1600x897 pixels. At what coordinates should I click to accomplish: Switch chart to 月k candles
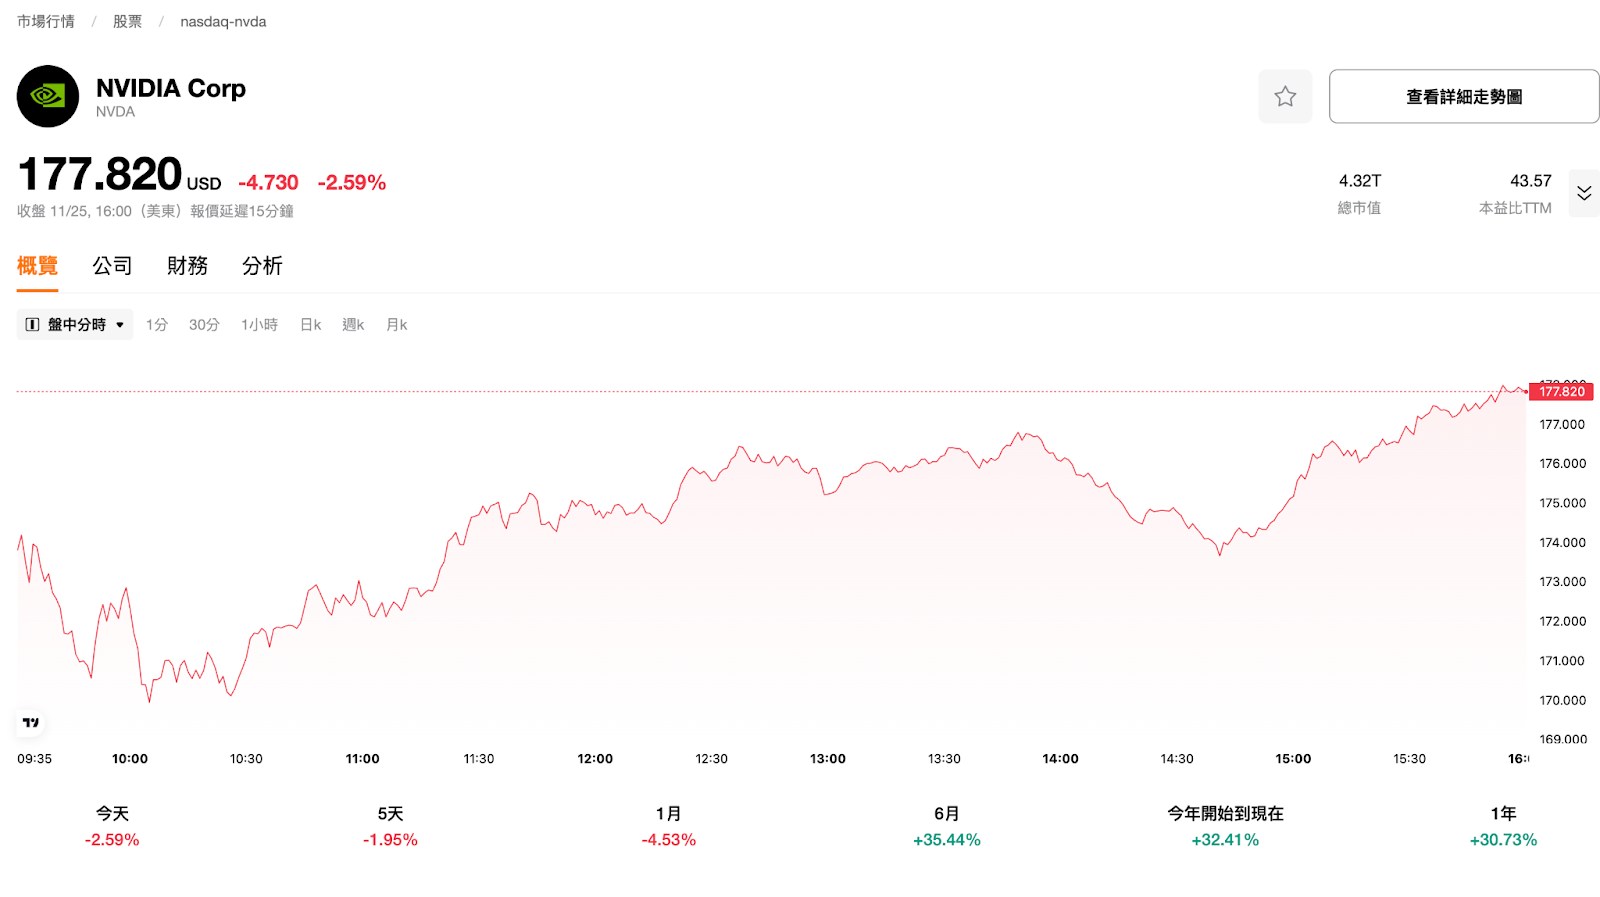(396, 324)
